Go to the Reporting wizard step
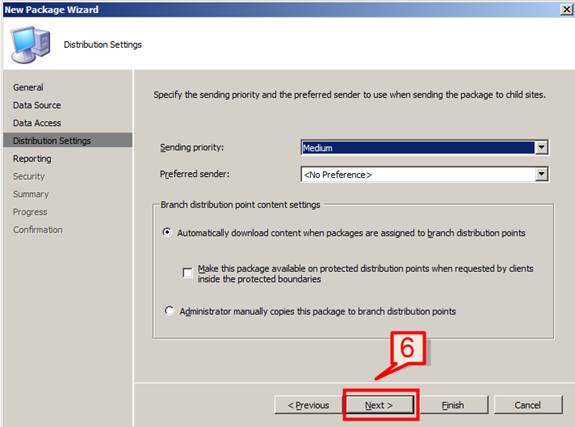This screenshot has height=427, width=575. [32, 158]
